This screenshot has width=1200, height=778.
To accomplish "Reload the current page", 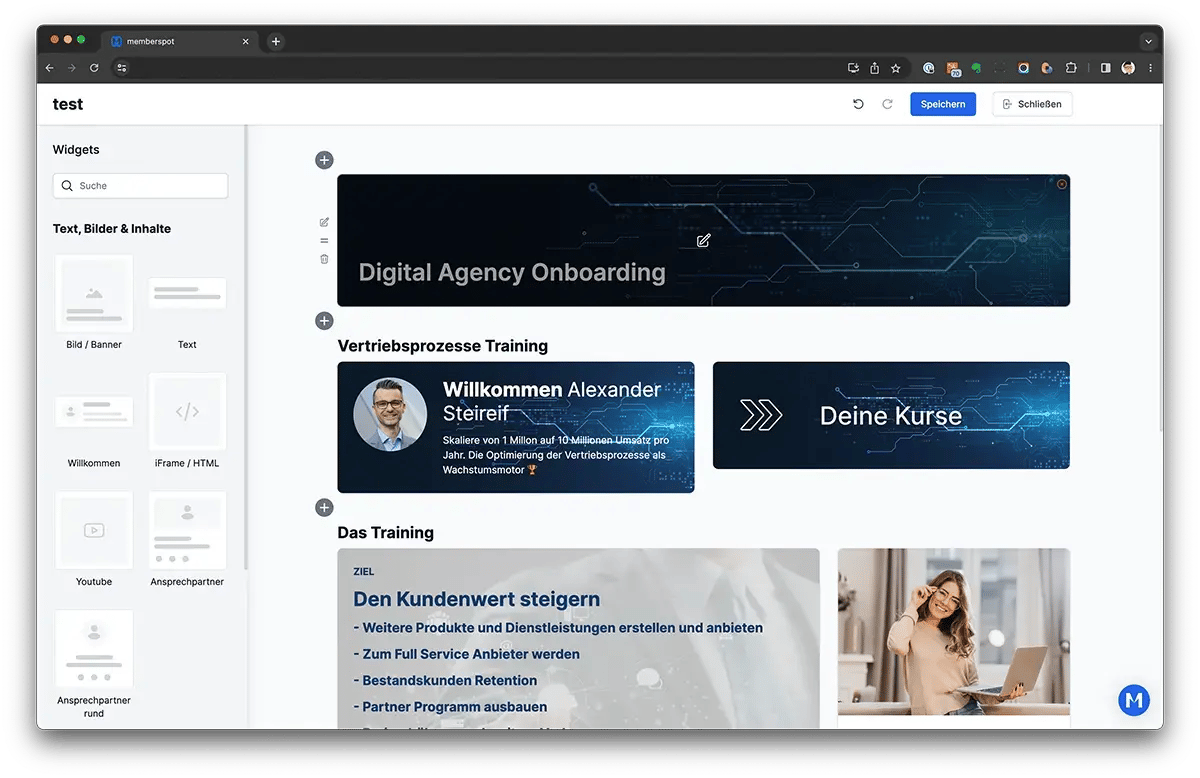I will click(94, 68).
